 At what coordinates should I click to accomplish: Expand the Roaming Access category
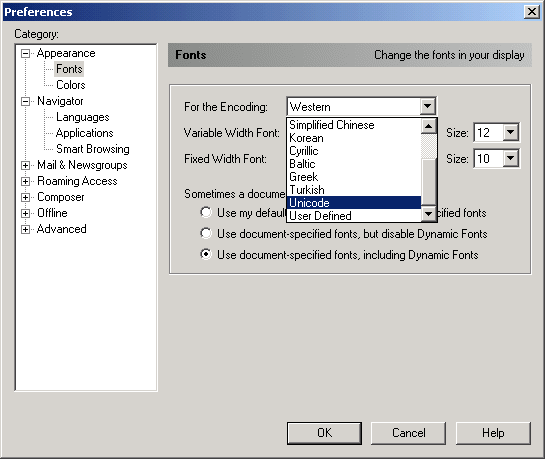(25, 181)
